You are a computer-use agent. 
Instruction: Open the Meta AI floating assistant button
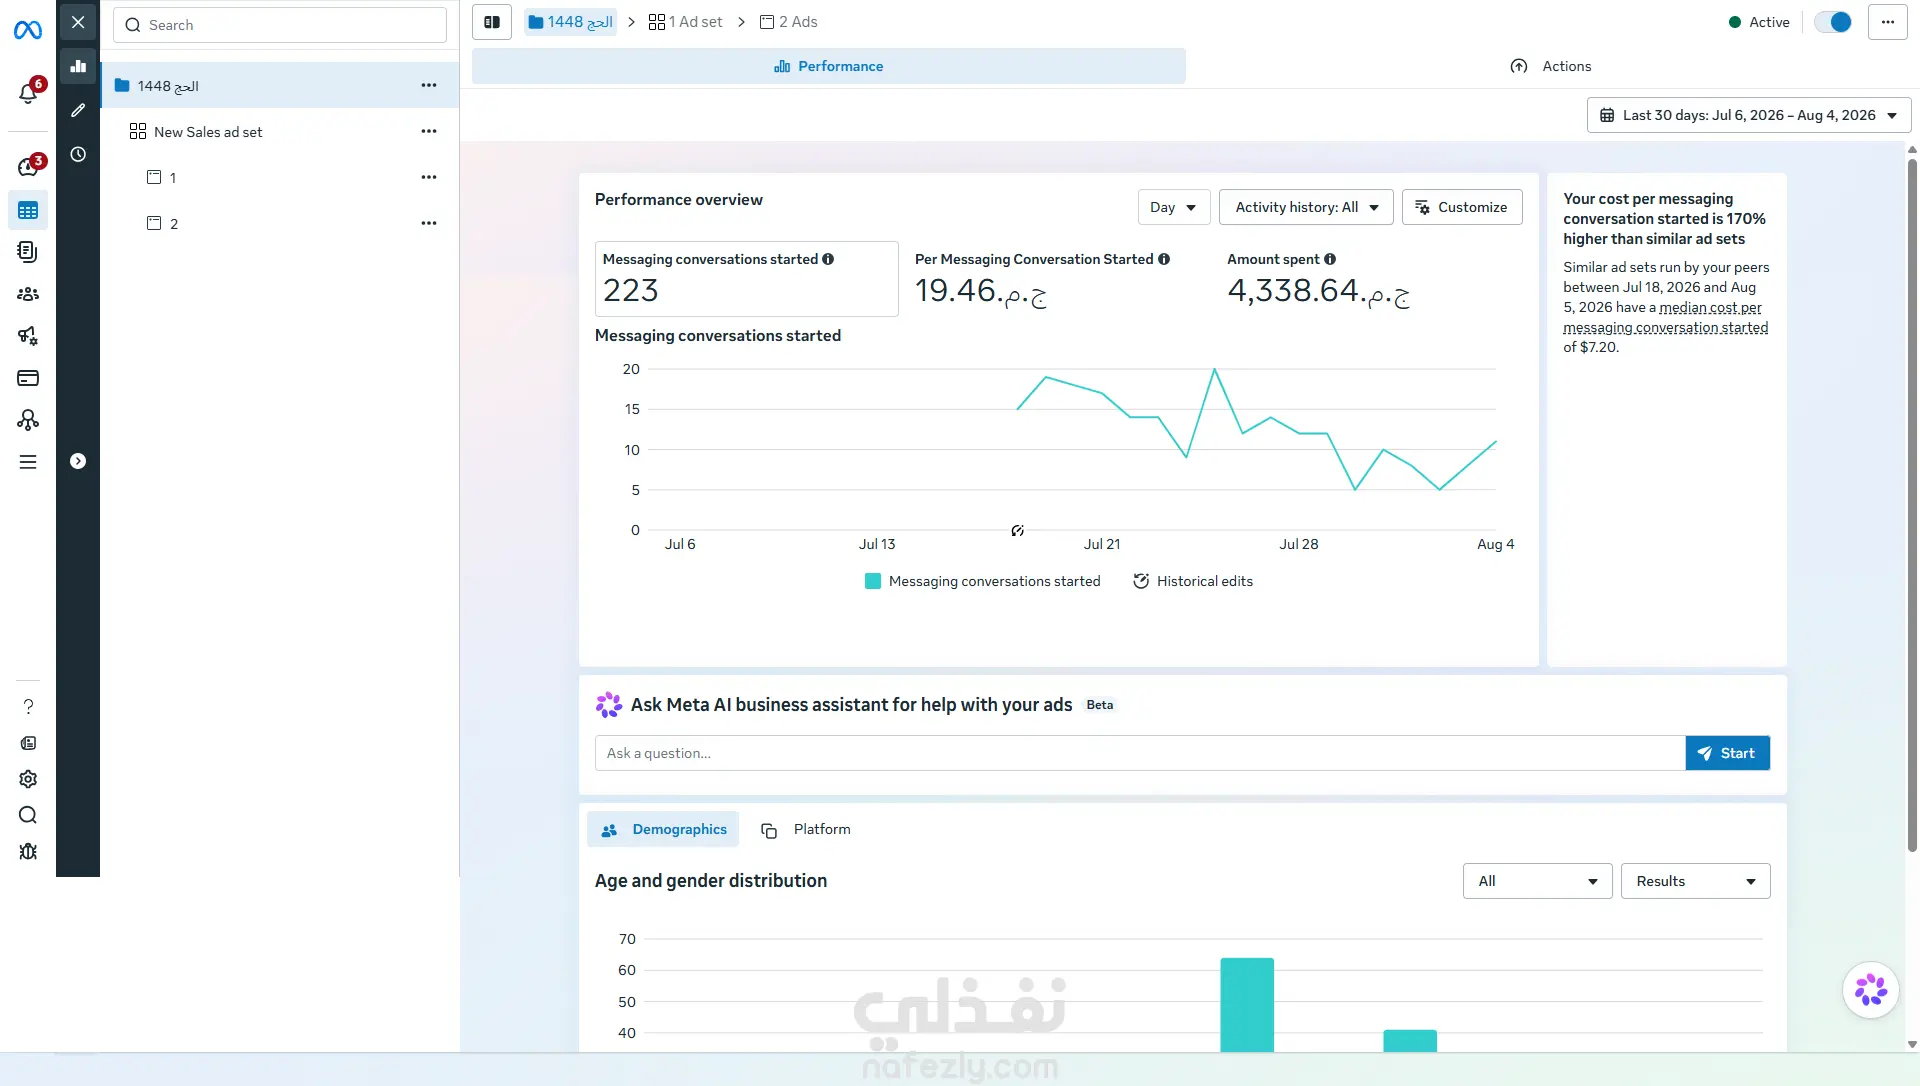1871,990
